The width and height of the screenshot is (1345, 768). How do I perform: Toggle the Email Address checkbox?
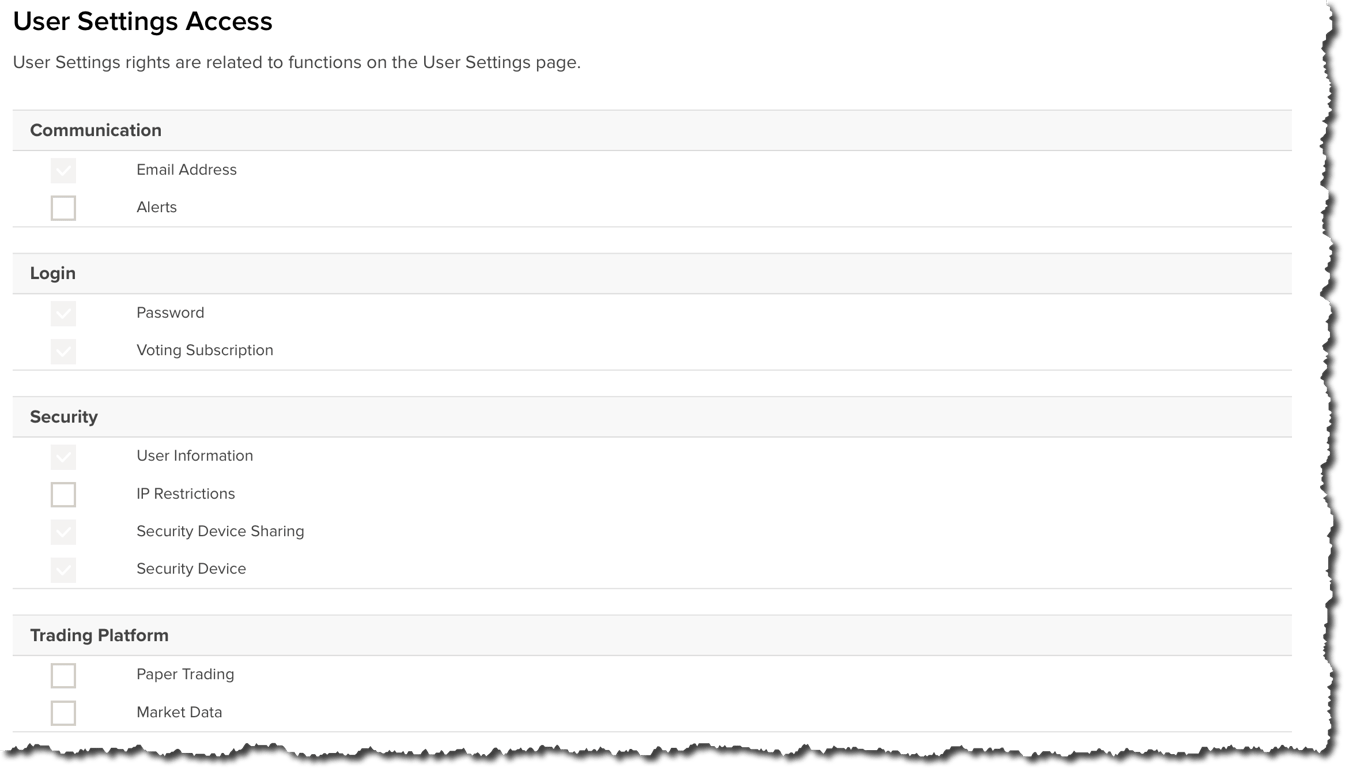point(63,170)
